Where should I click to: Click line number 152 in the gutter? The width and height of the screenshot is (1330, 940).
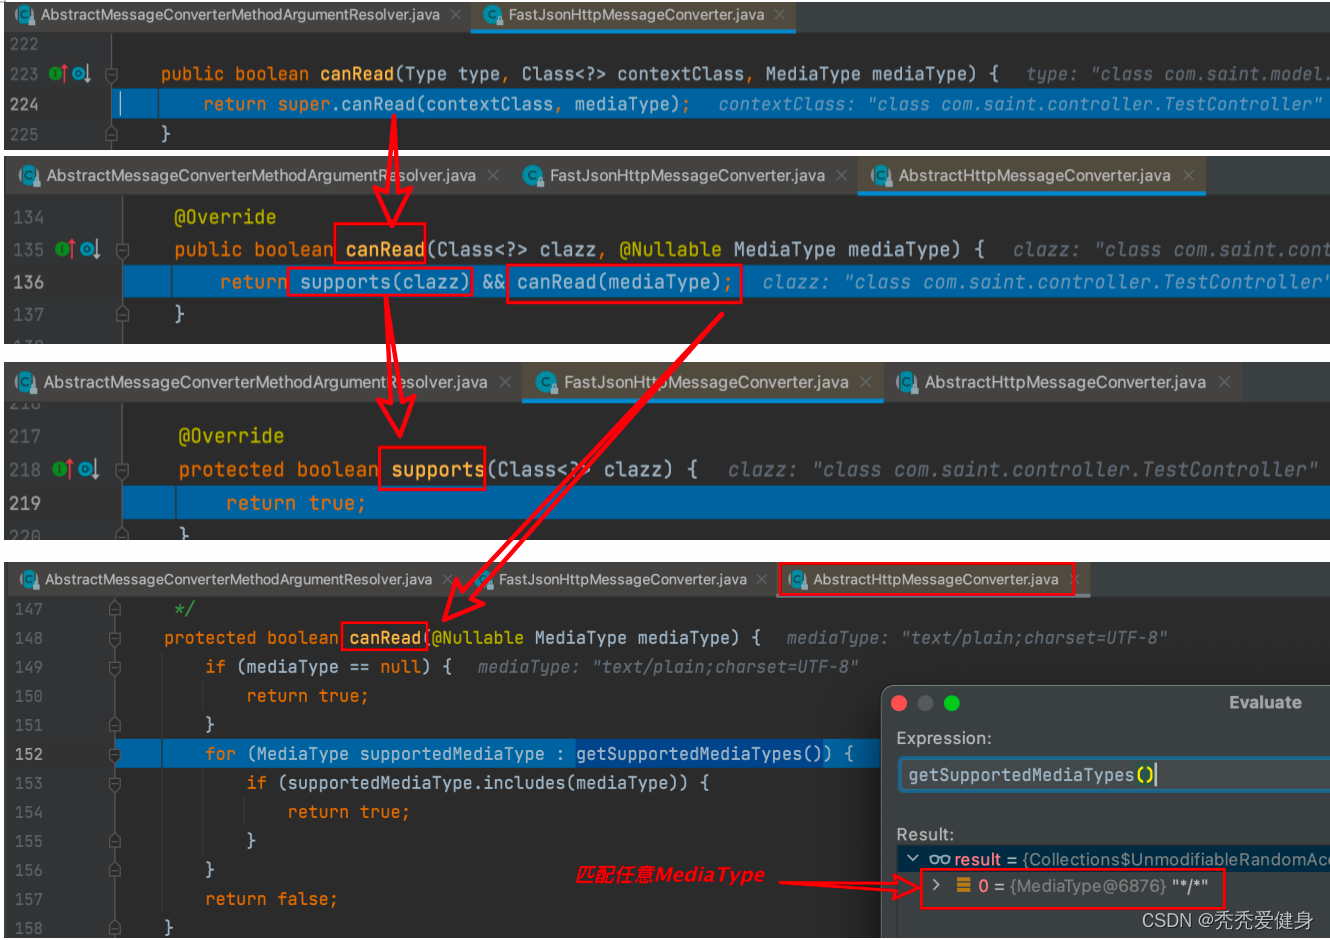[29, 754]
